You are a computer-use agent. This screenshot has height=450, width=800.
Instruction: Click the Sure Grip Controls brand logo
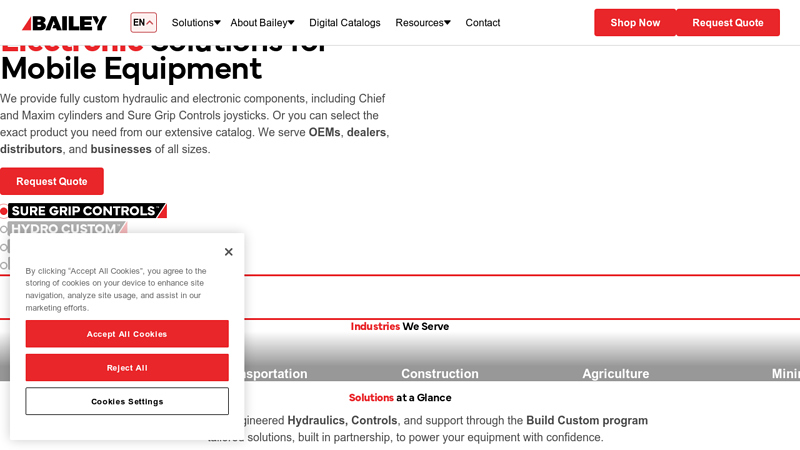pos(87,211)
